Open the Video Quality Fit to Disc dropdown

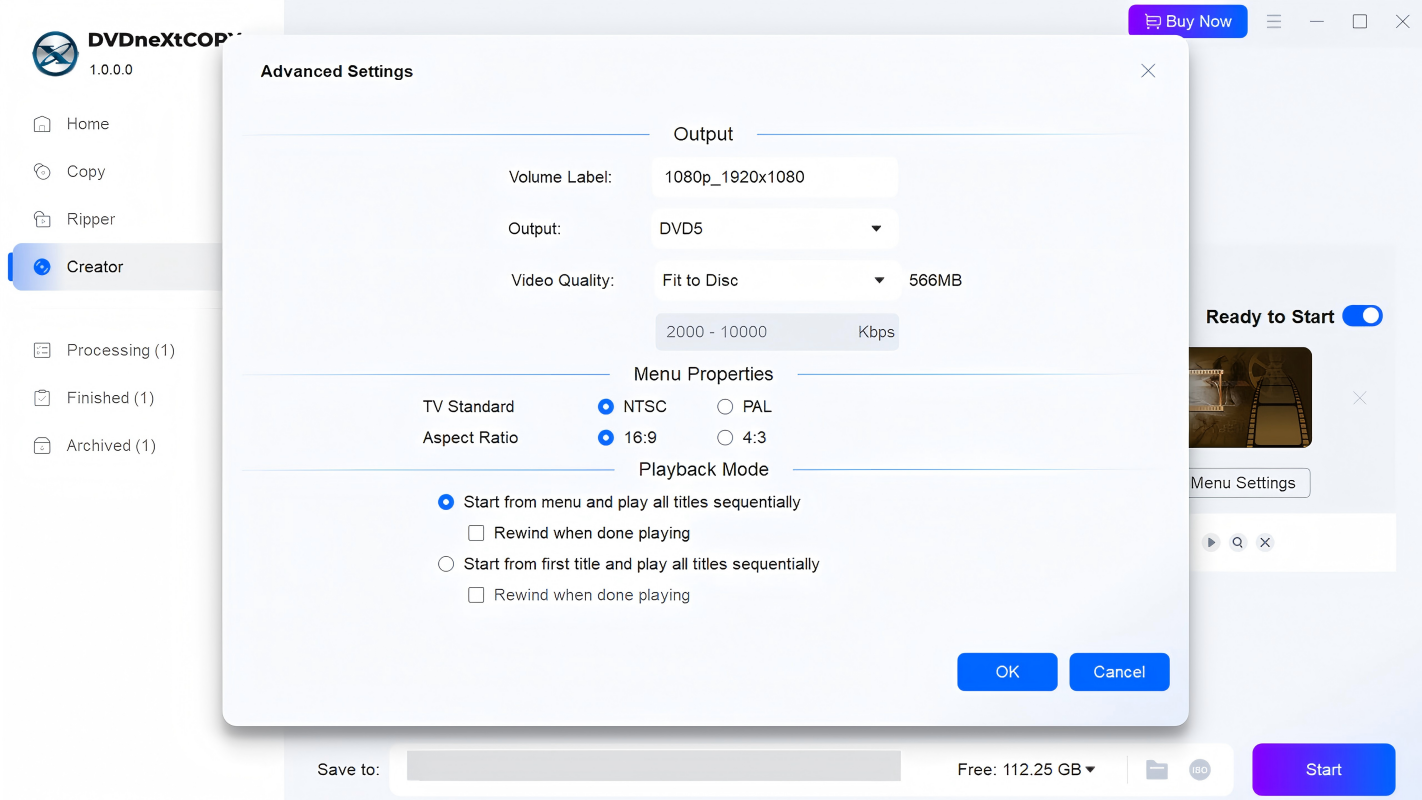click(x=774, y=281)
